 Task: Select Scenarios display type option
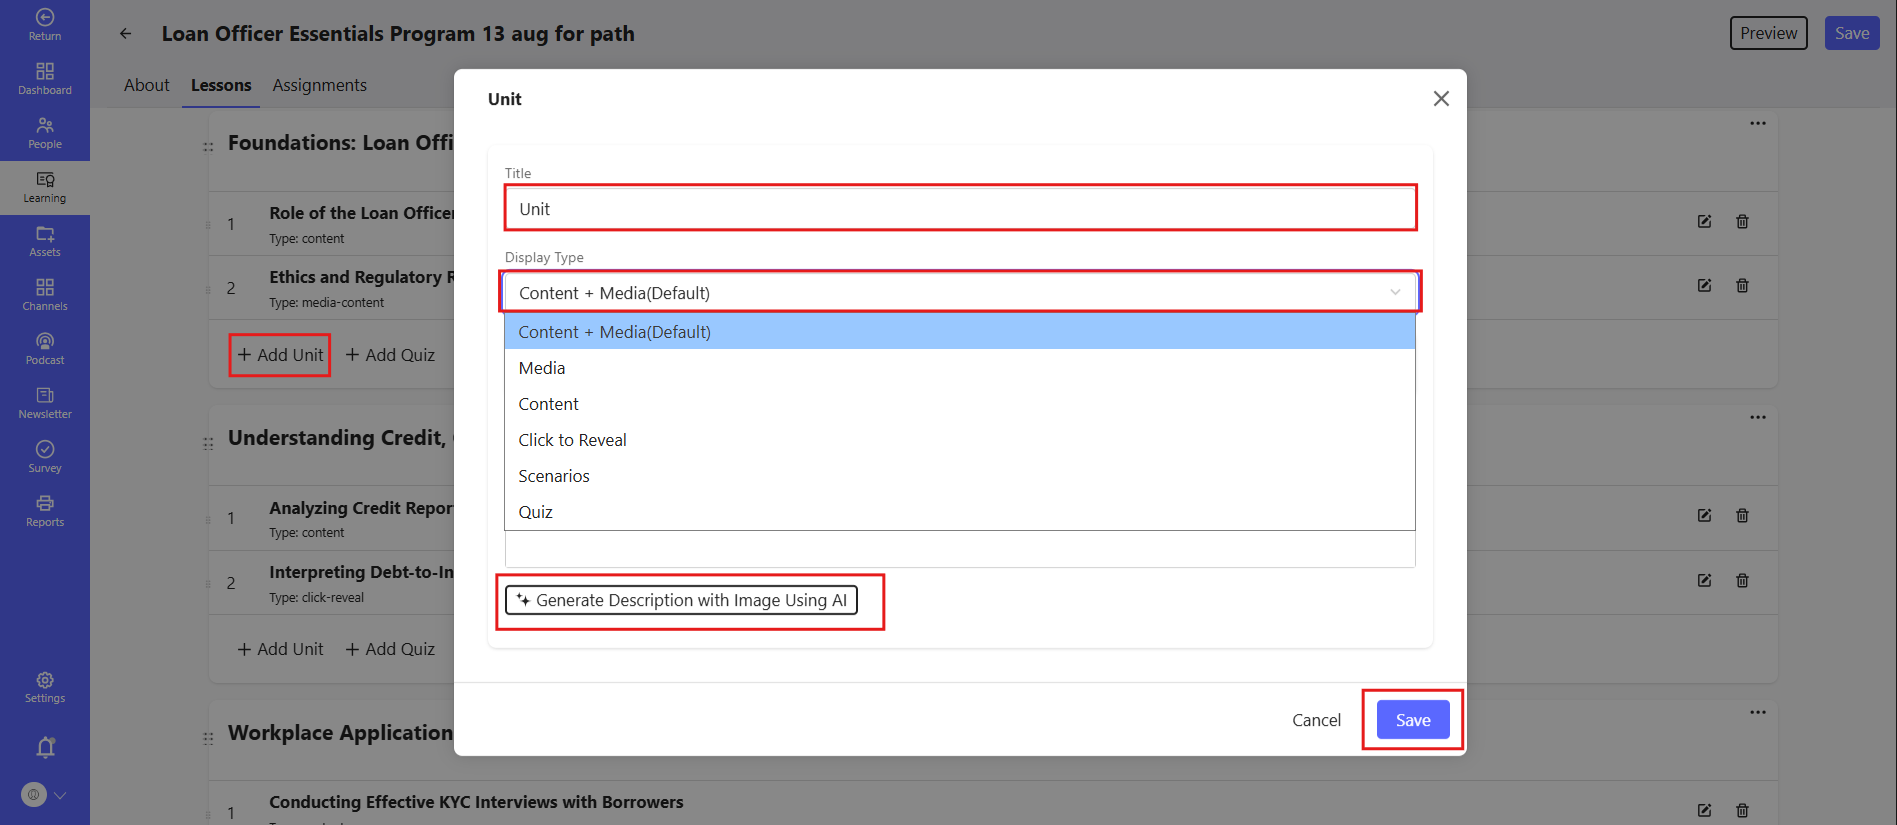pyautogui.click(x=960, y=476)
